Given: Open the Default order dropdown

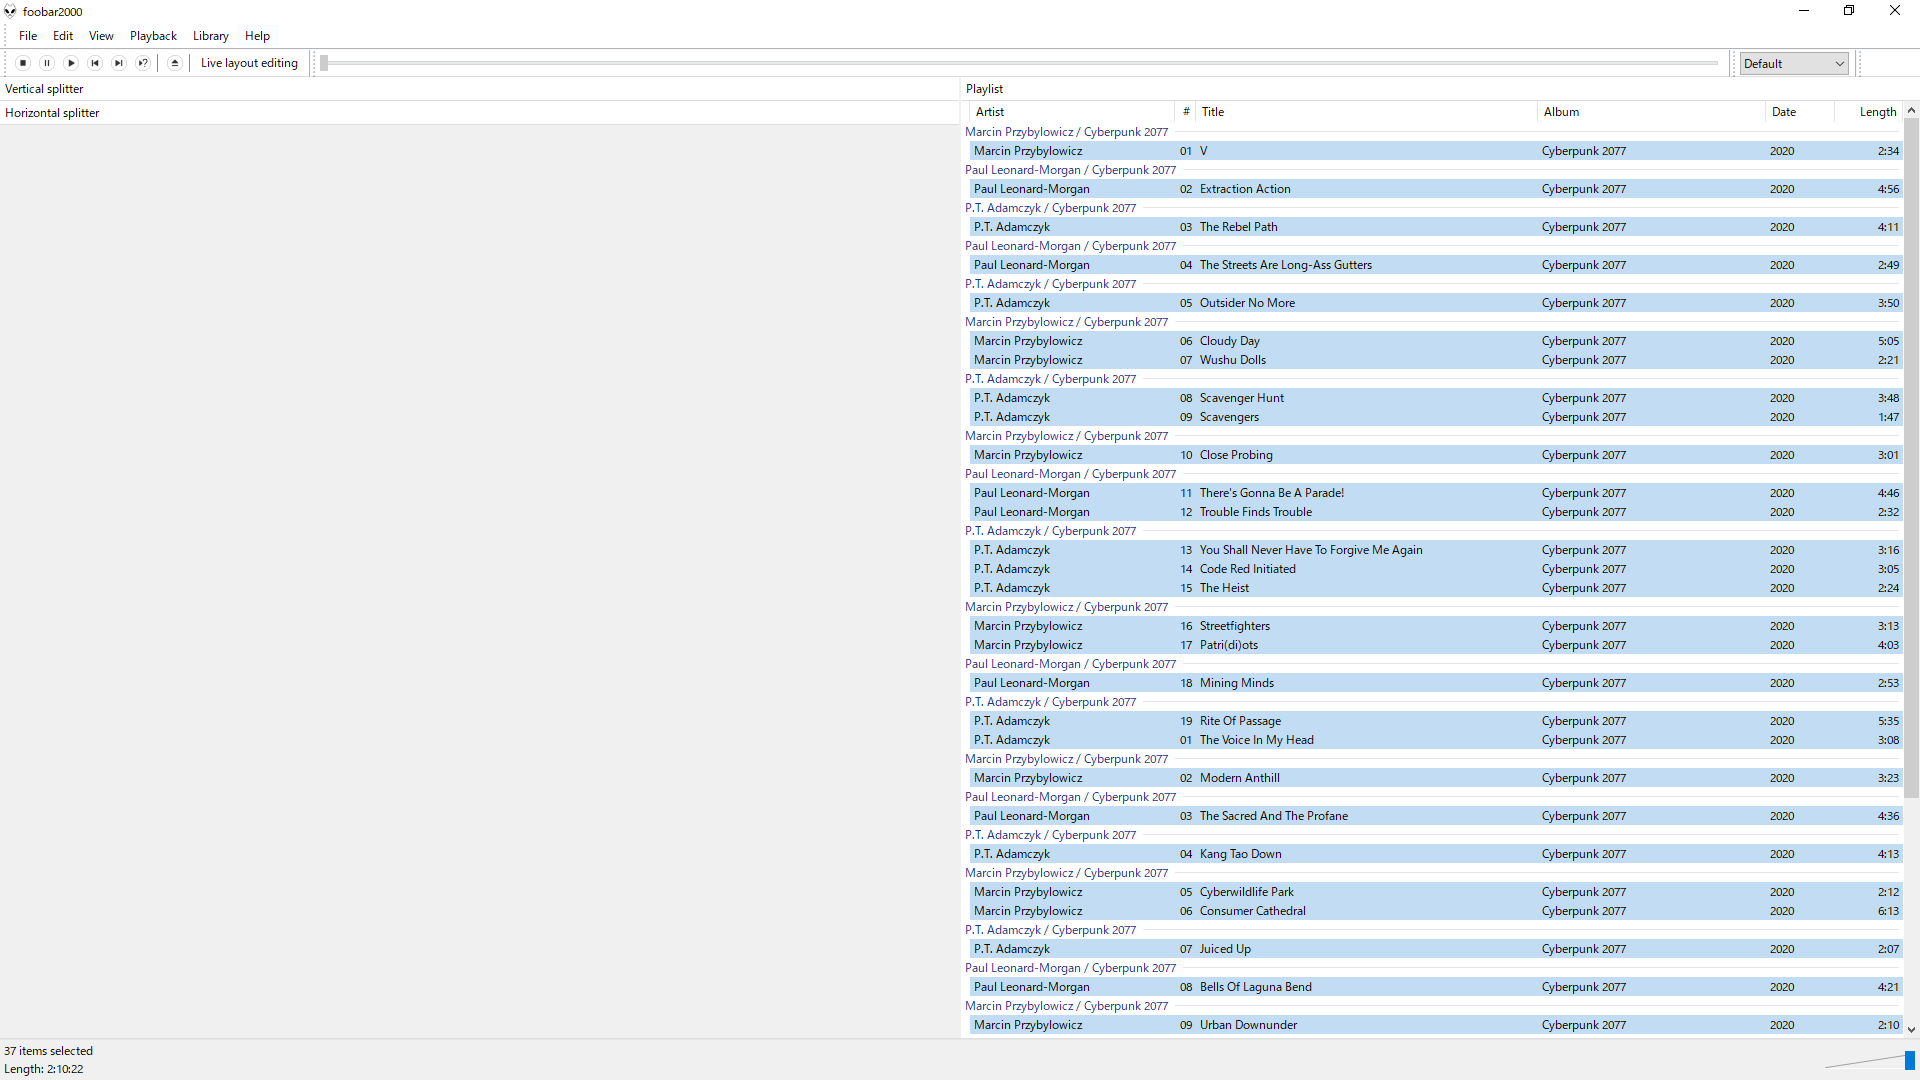Looking at the screenshot, I should click(x=1793, y=63).
